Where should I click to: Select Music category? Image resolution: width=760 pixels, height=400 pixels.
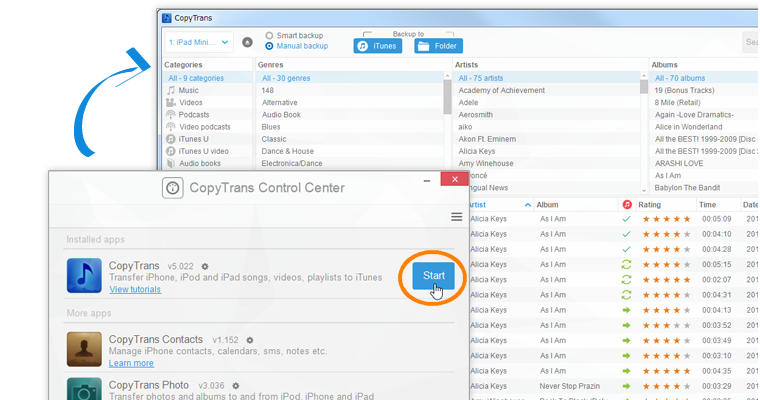(x=188, y=90)
